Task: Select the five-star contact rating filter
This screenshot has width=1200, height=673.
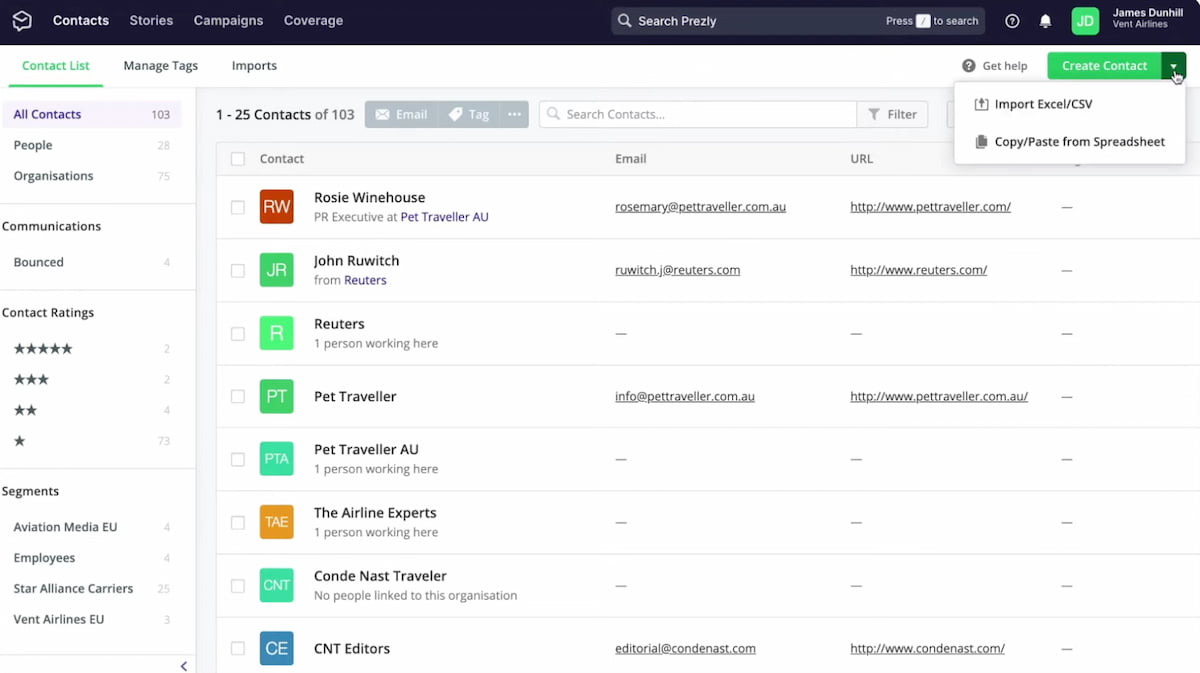Action: click(43, 348)
